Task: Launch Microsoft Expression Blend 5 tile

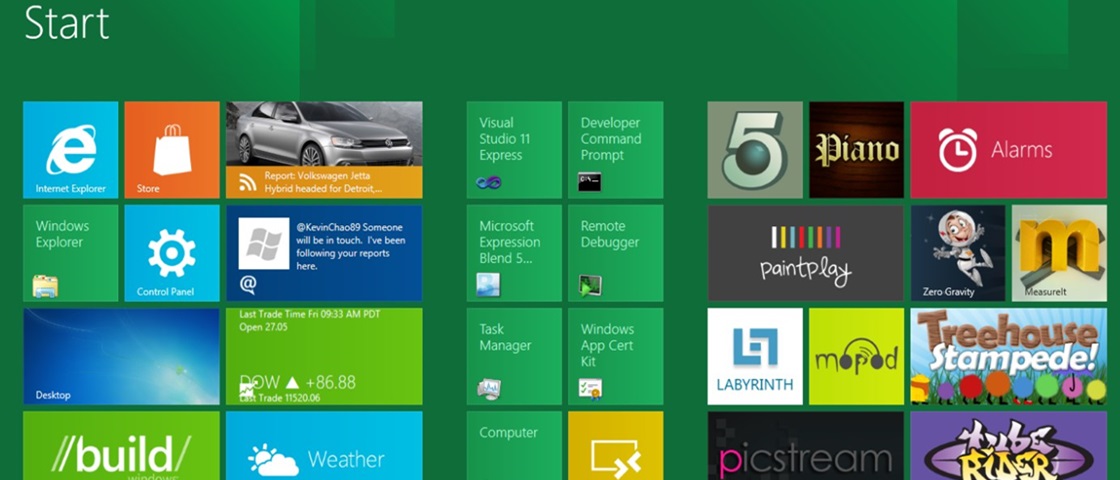Action: click(x=514, y=254)
